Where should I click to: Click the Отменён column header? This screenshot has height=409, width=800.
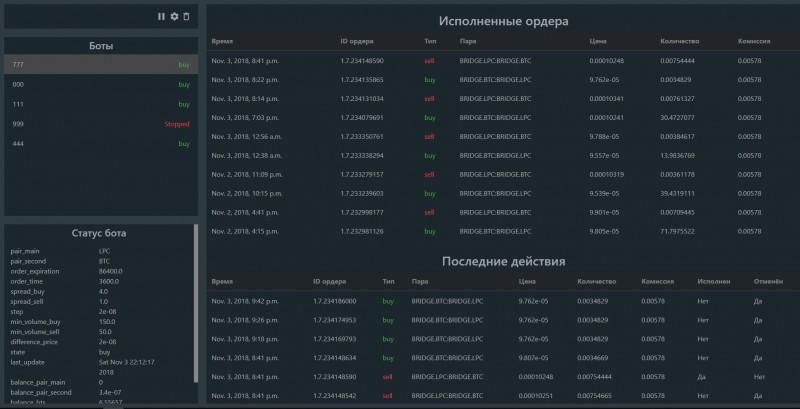tap(765, 282)
